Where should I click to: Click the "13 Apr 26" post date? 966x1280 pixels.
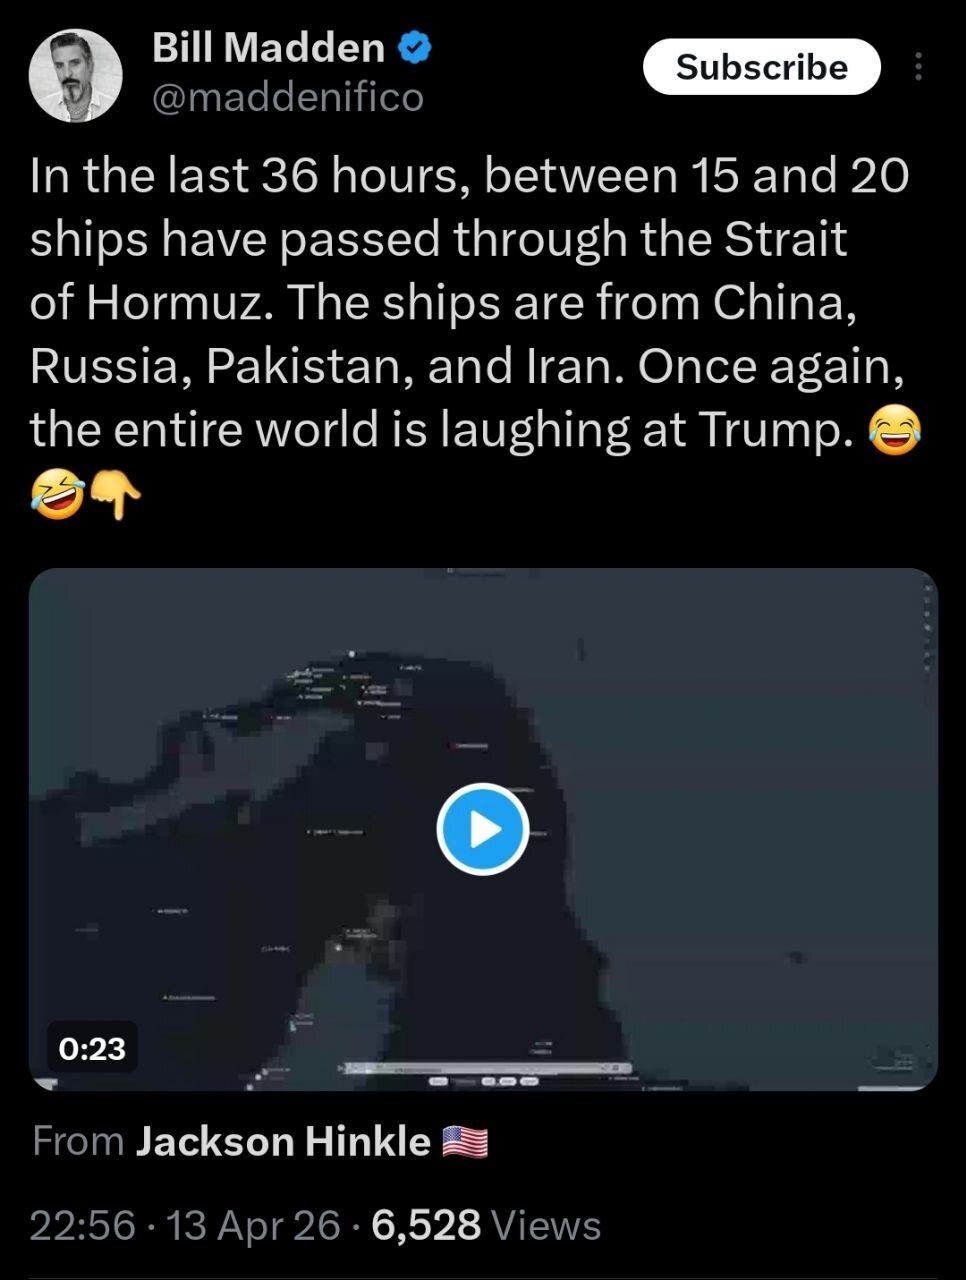pyautogui.click(x=254, y=1225)
